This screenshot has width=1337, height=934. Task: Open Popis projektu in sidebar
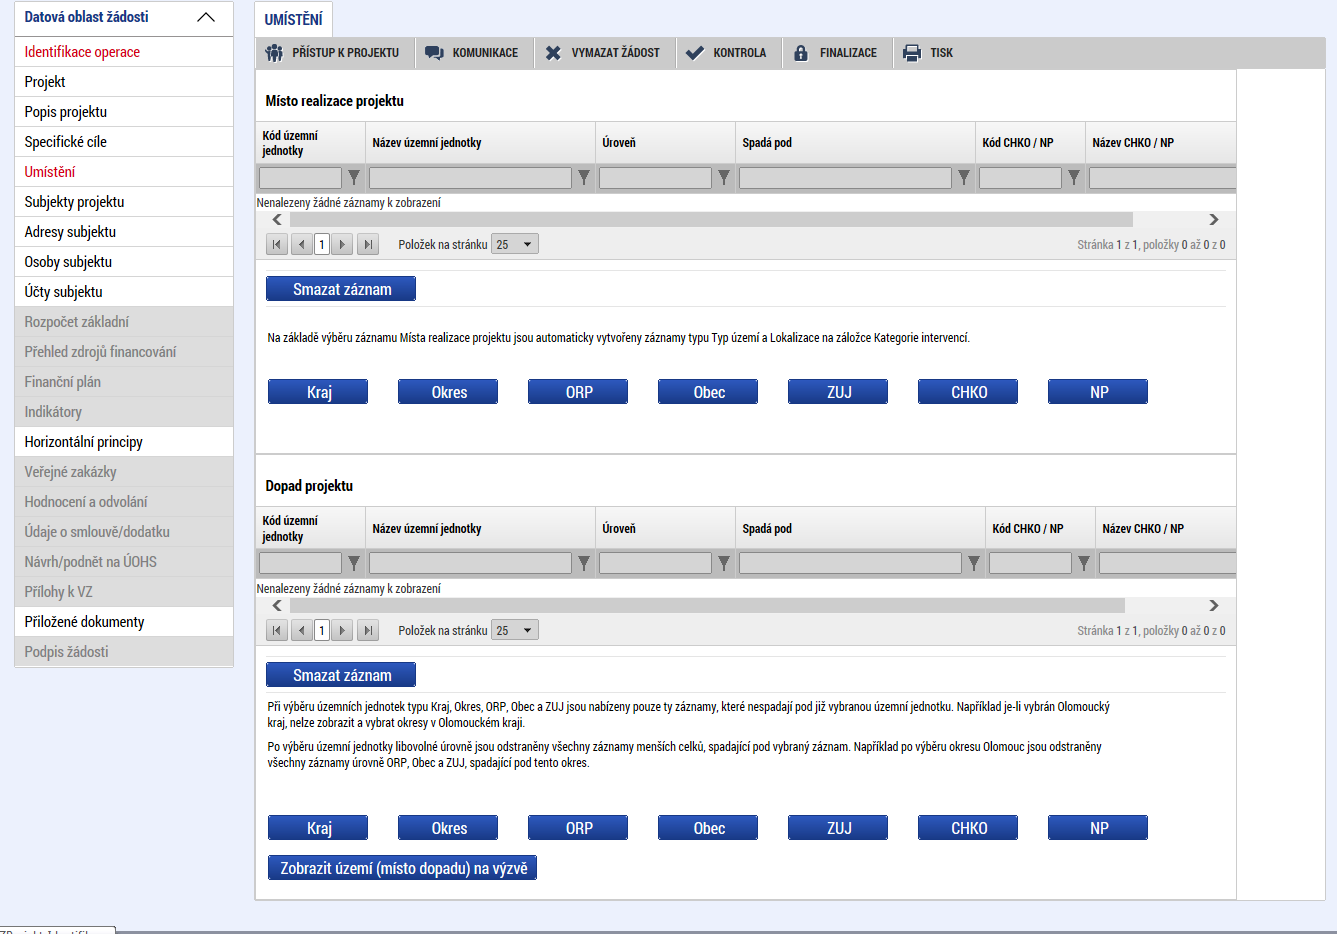tap(124, 112)
